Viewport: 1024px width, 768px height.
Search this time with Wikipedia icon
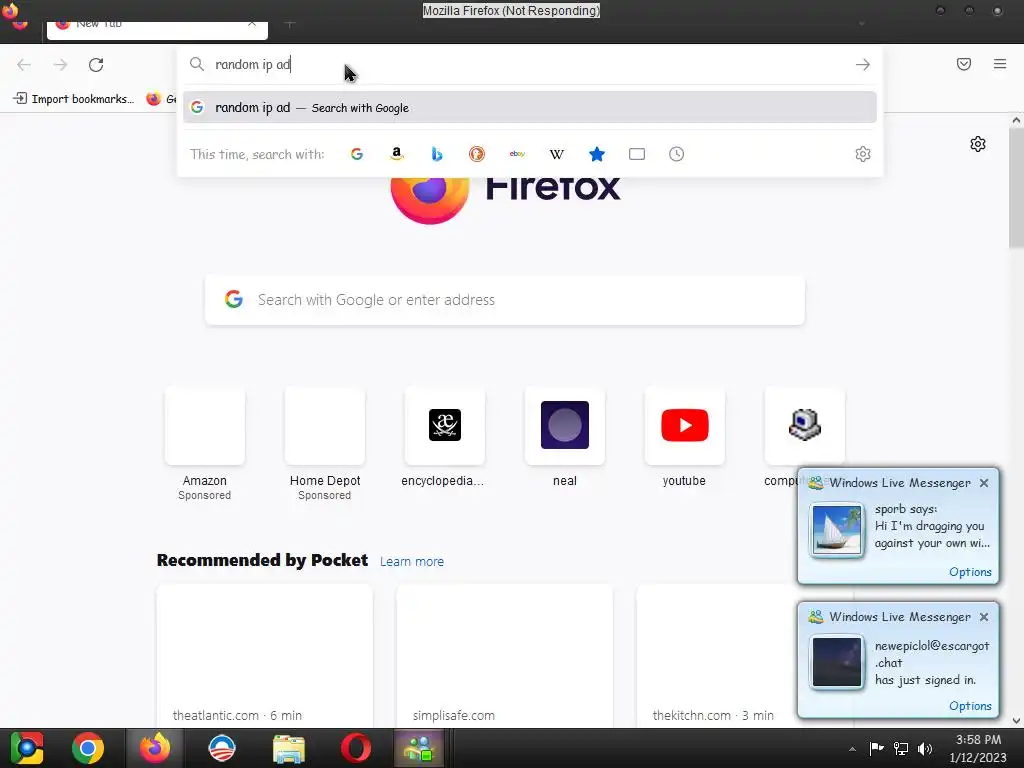click(x=557, y=154)
